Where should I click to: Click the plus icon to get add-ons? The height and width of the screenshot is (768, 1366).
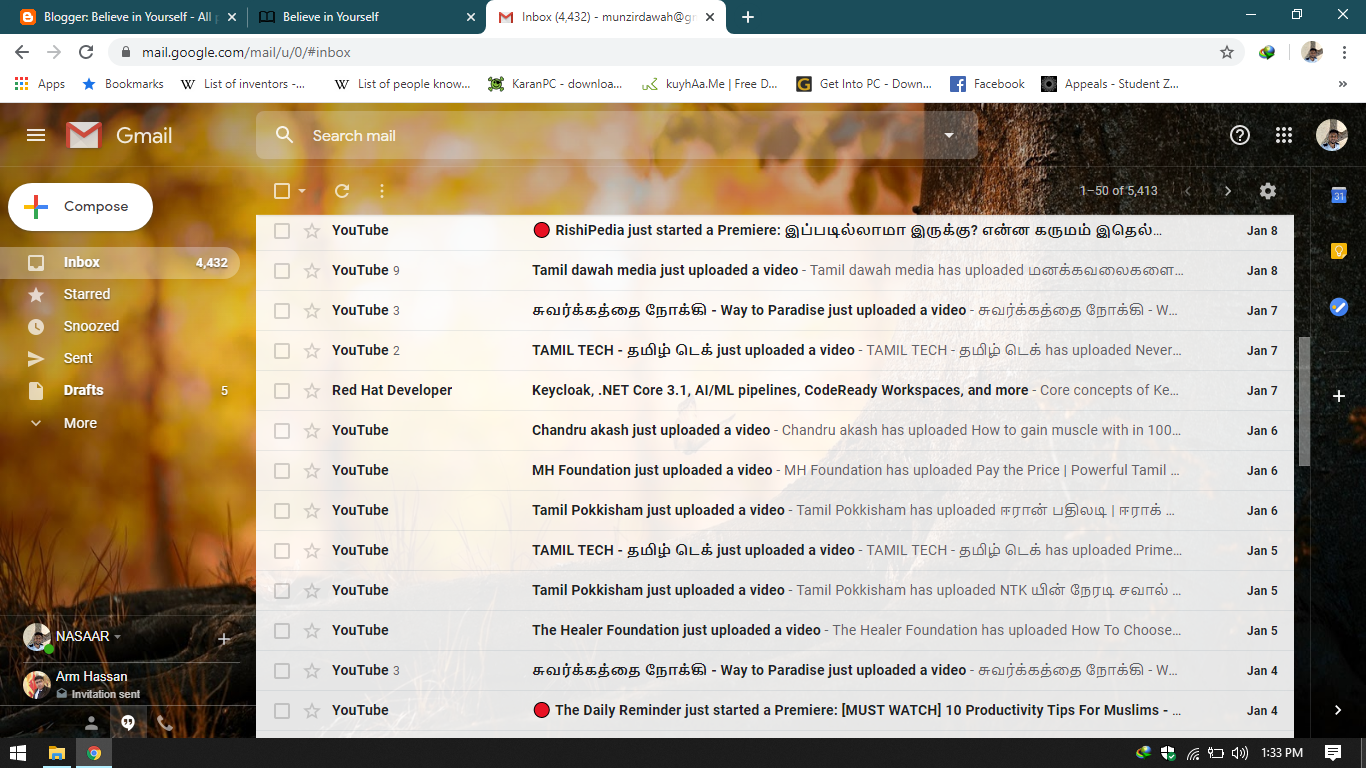[x=1339, y=396]
